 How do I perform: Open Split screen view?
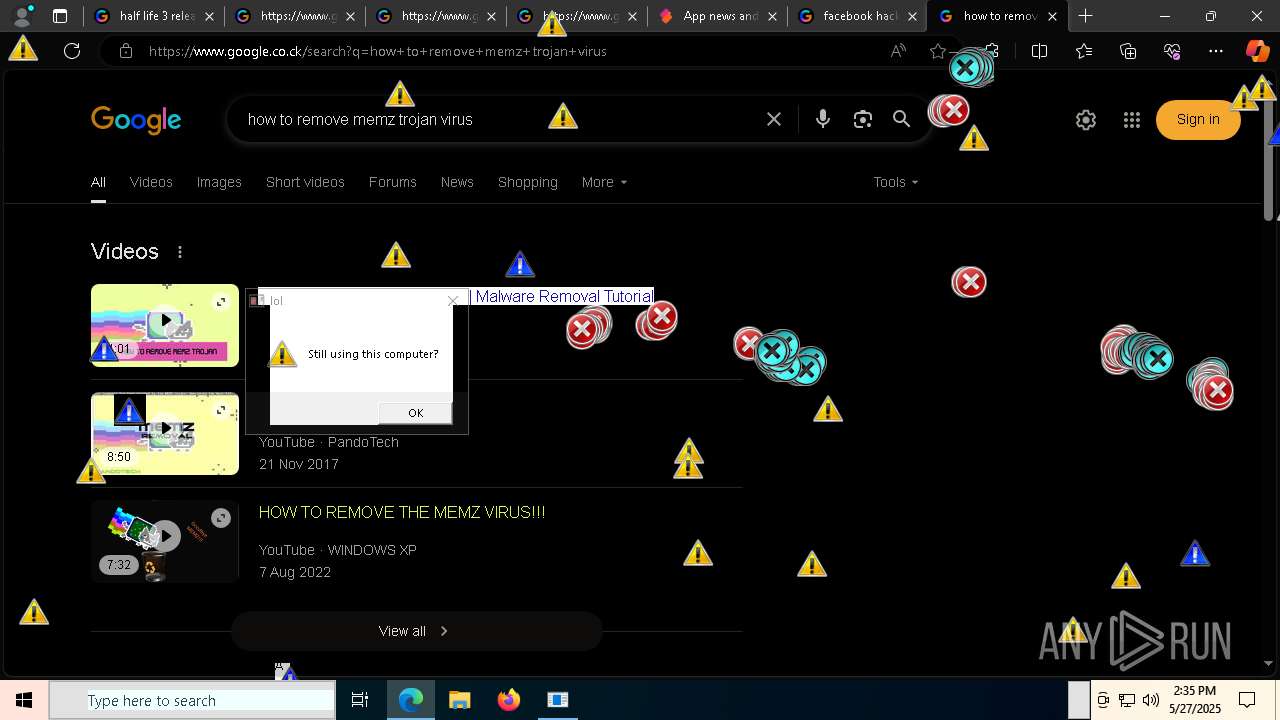tap(1039, 51)
